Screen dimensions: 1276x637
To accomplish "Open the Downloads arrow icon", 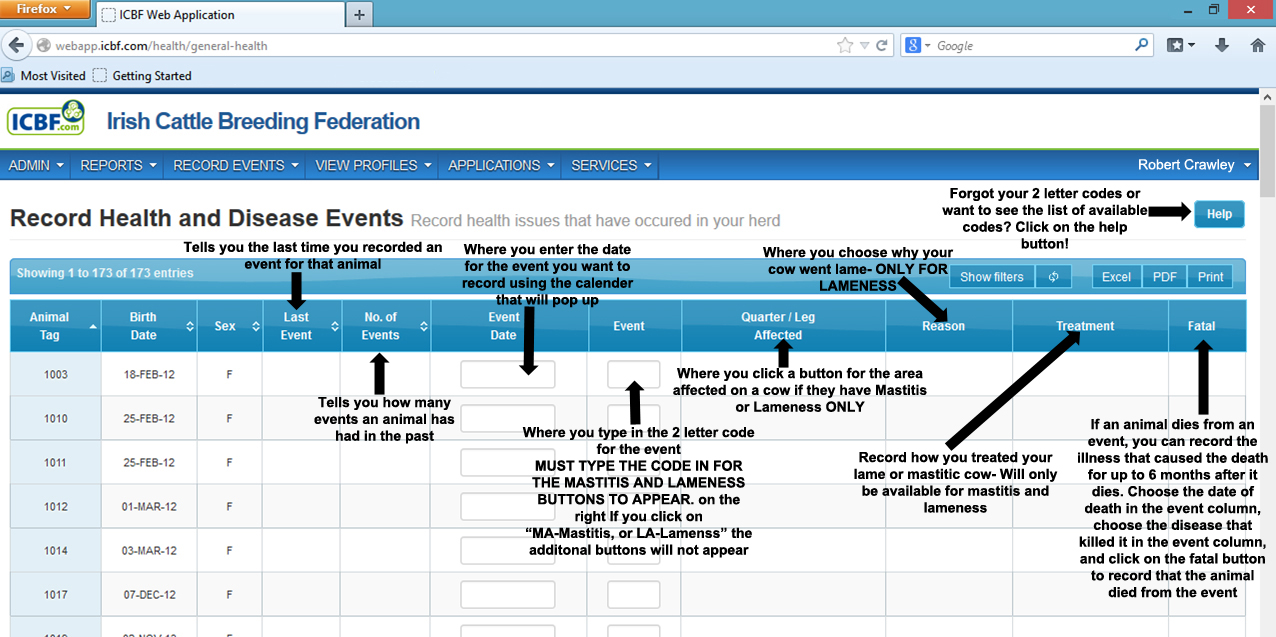I will coord(1222,46).
